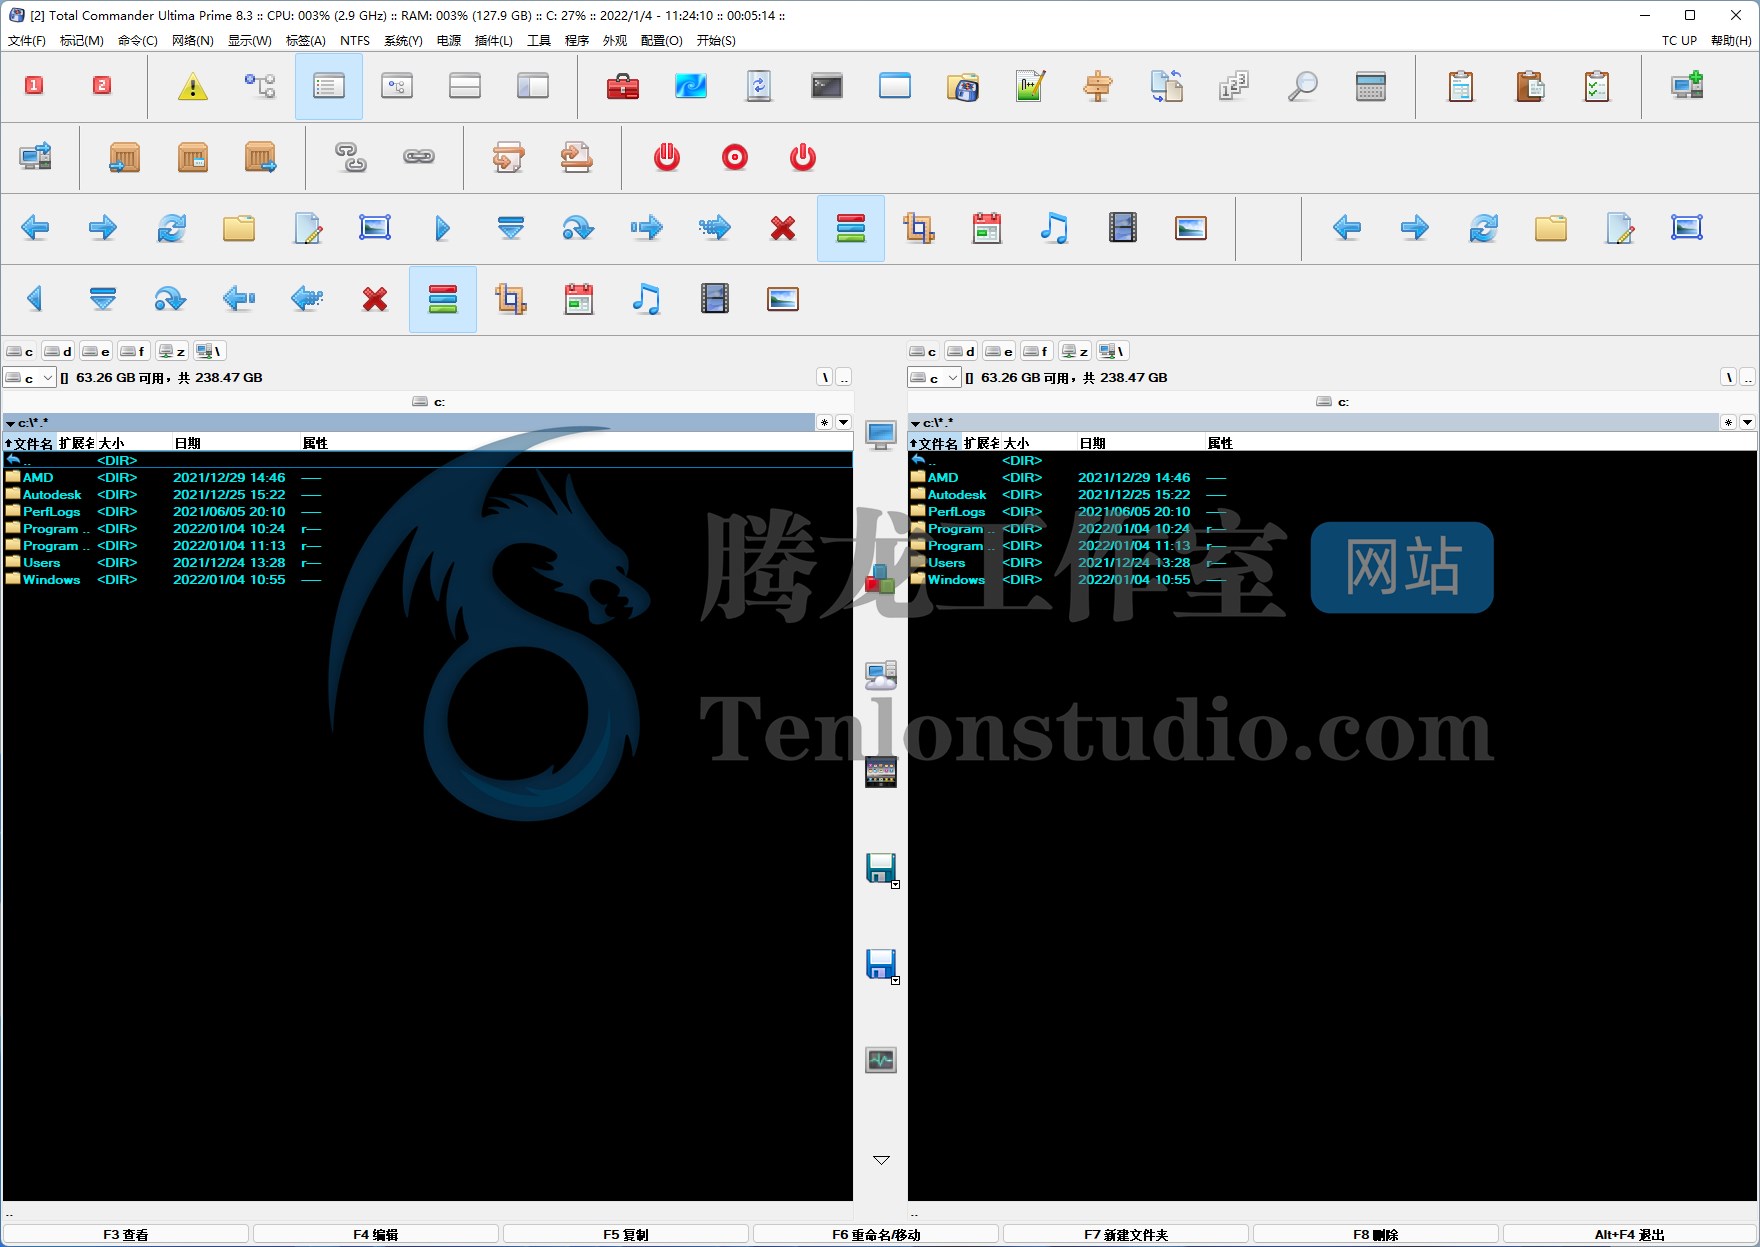Viewport: 1760px width, 1247px height.
Task: Open left panel directory history dropdown arrow
Action: click(844, 423)
